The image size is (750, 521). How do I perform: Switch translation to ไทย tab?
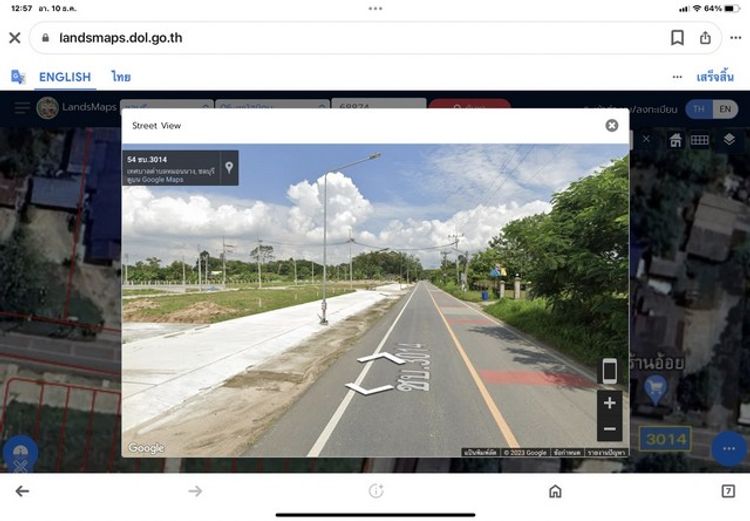121,77
